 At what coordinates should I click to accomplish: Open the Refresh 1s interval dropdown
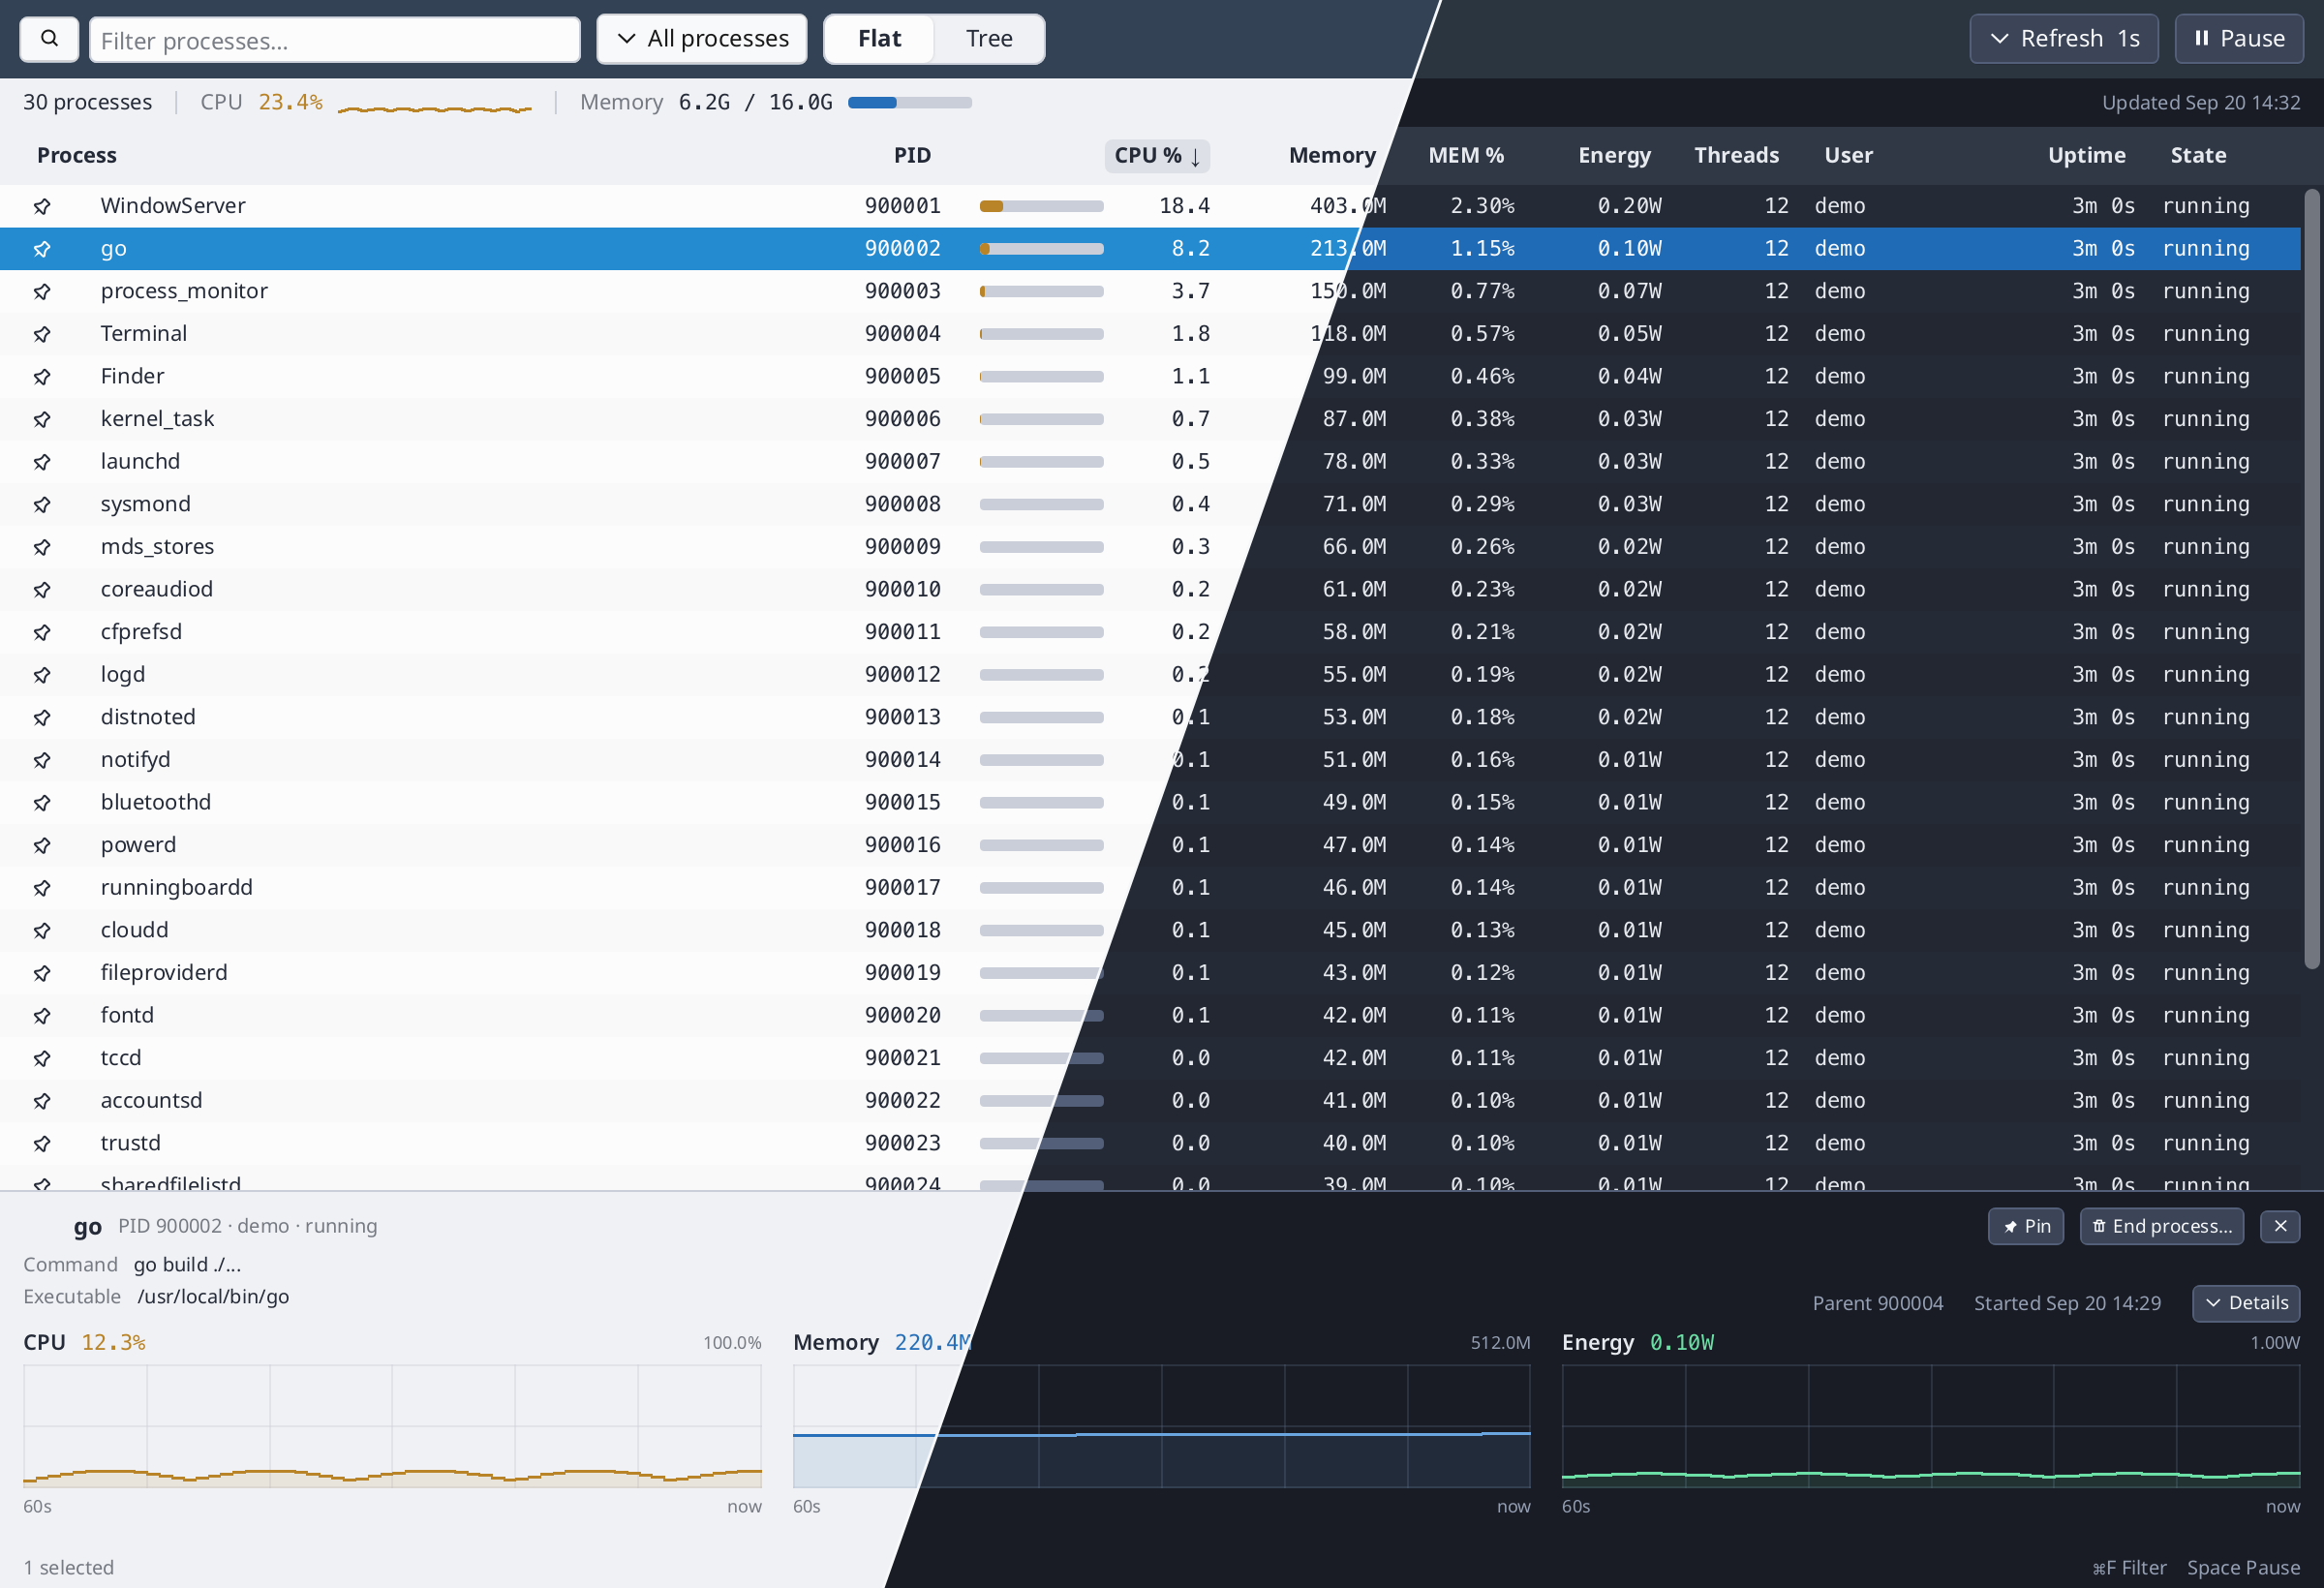[x=2064, y=39]
